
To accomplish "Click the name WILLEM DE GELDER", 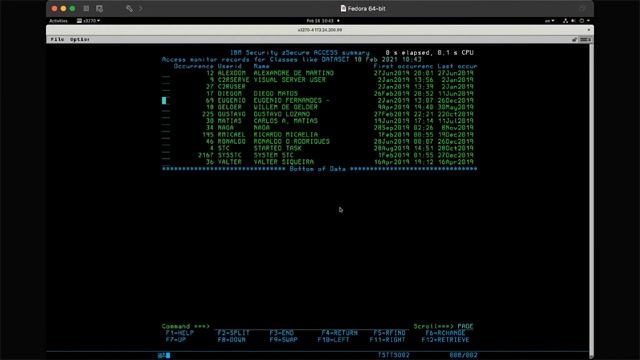I will point(285,107).
